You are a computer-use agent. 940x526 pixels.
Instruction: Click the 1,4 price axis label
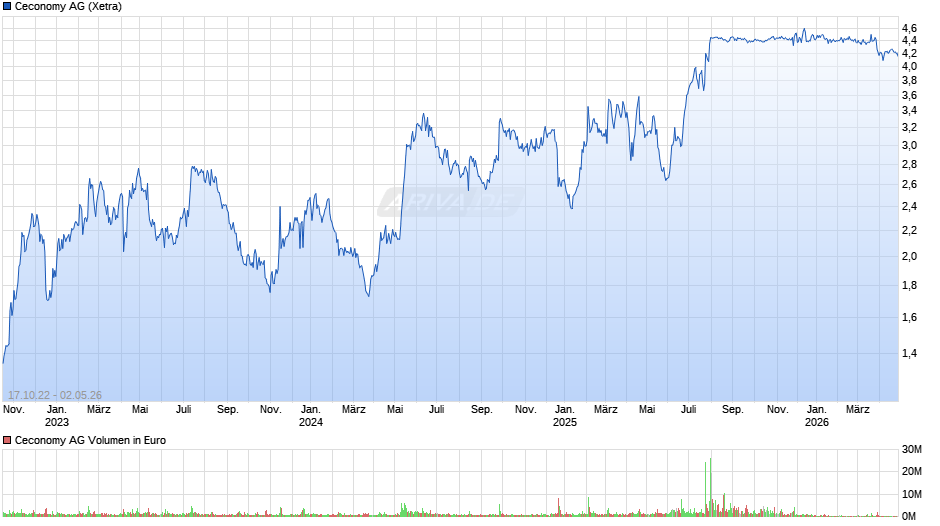click(x=909, y=353)
